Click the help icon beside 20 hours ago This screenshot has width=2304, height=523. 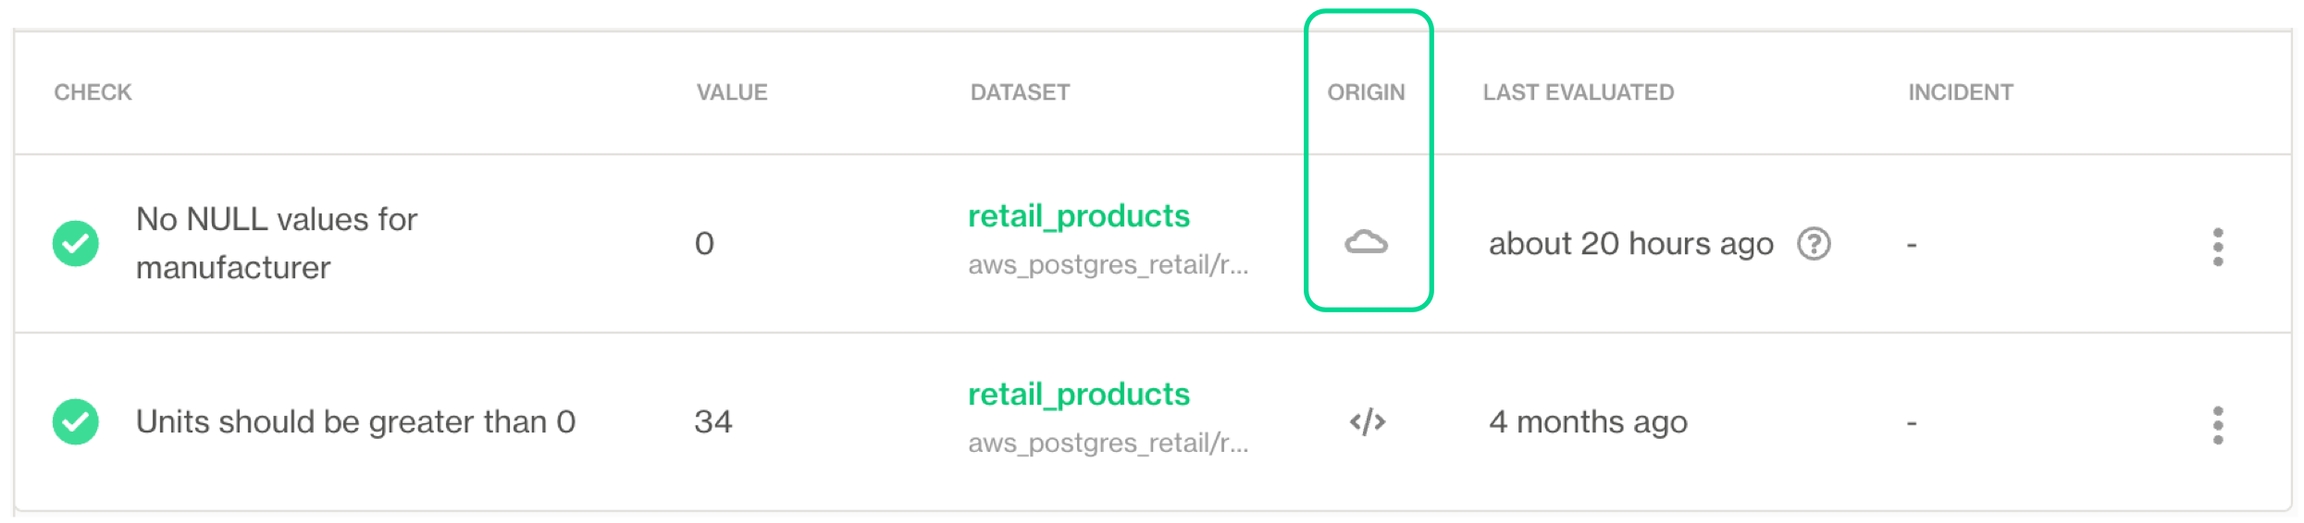[1813, 243]
